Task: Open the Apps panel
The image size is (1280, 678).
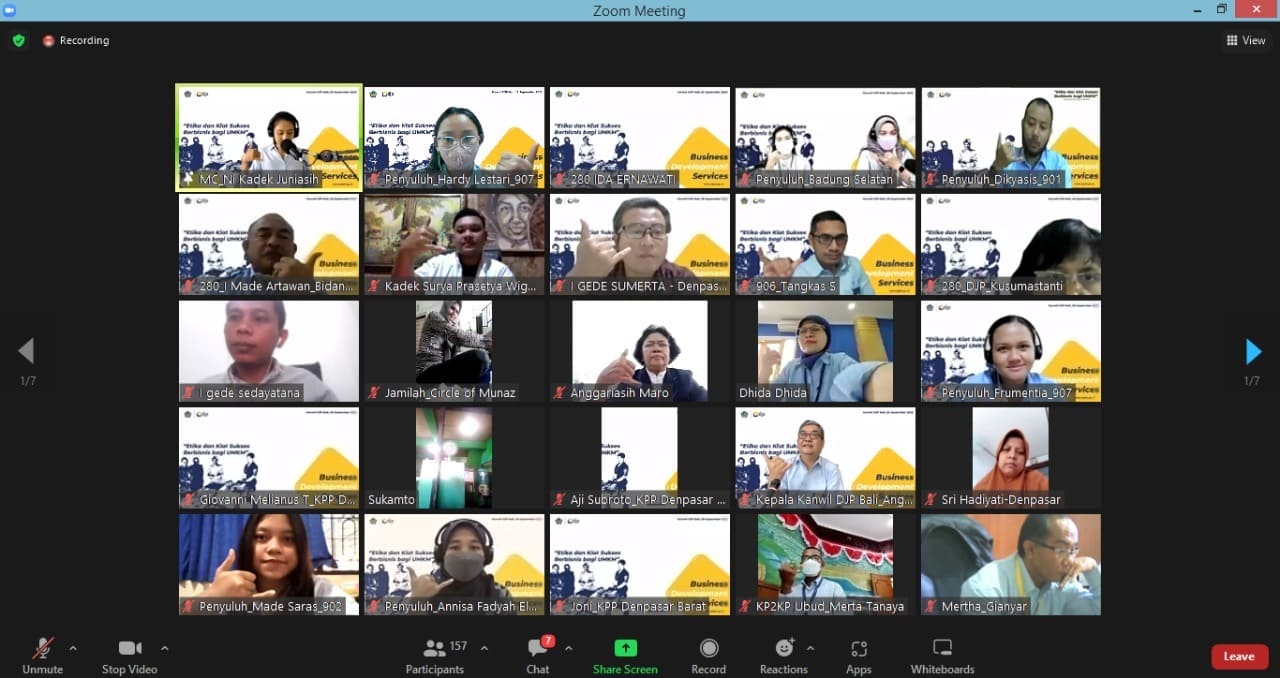Action: click(858, 655)
